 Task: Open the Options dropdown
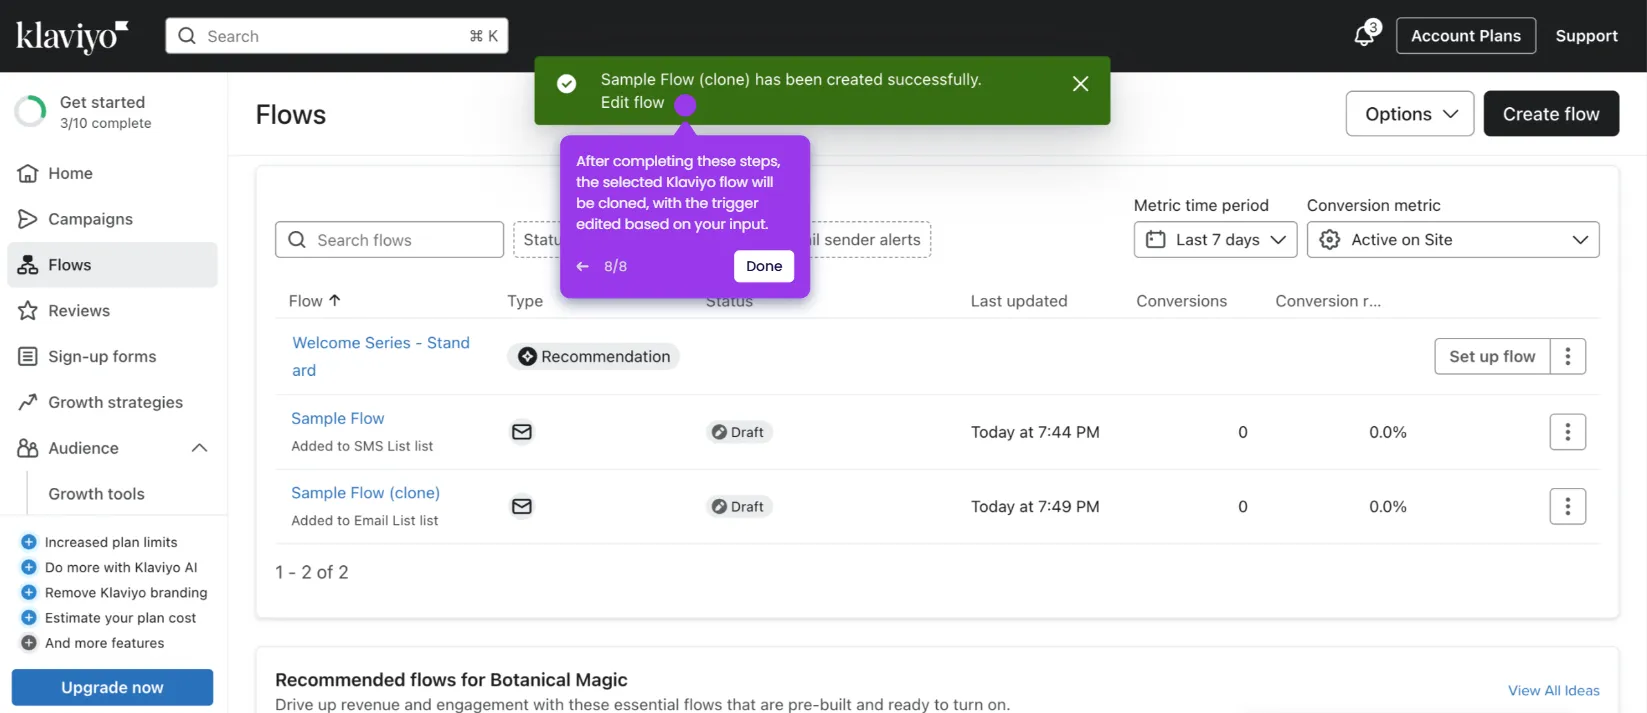pos(1410,114)
